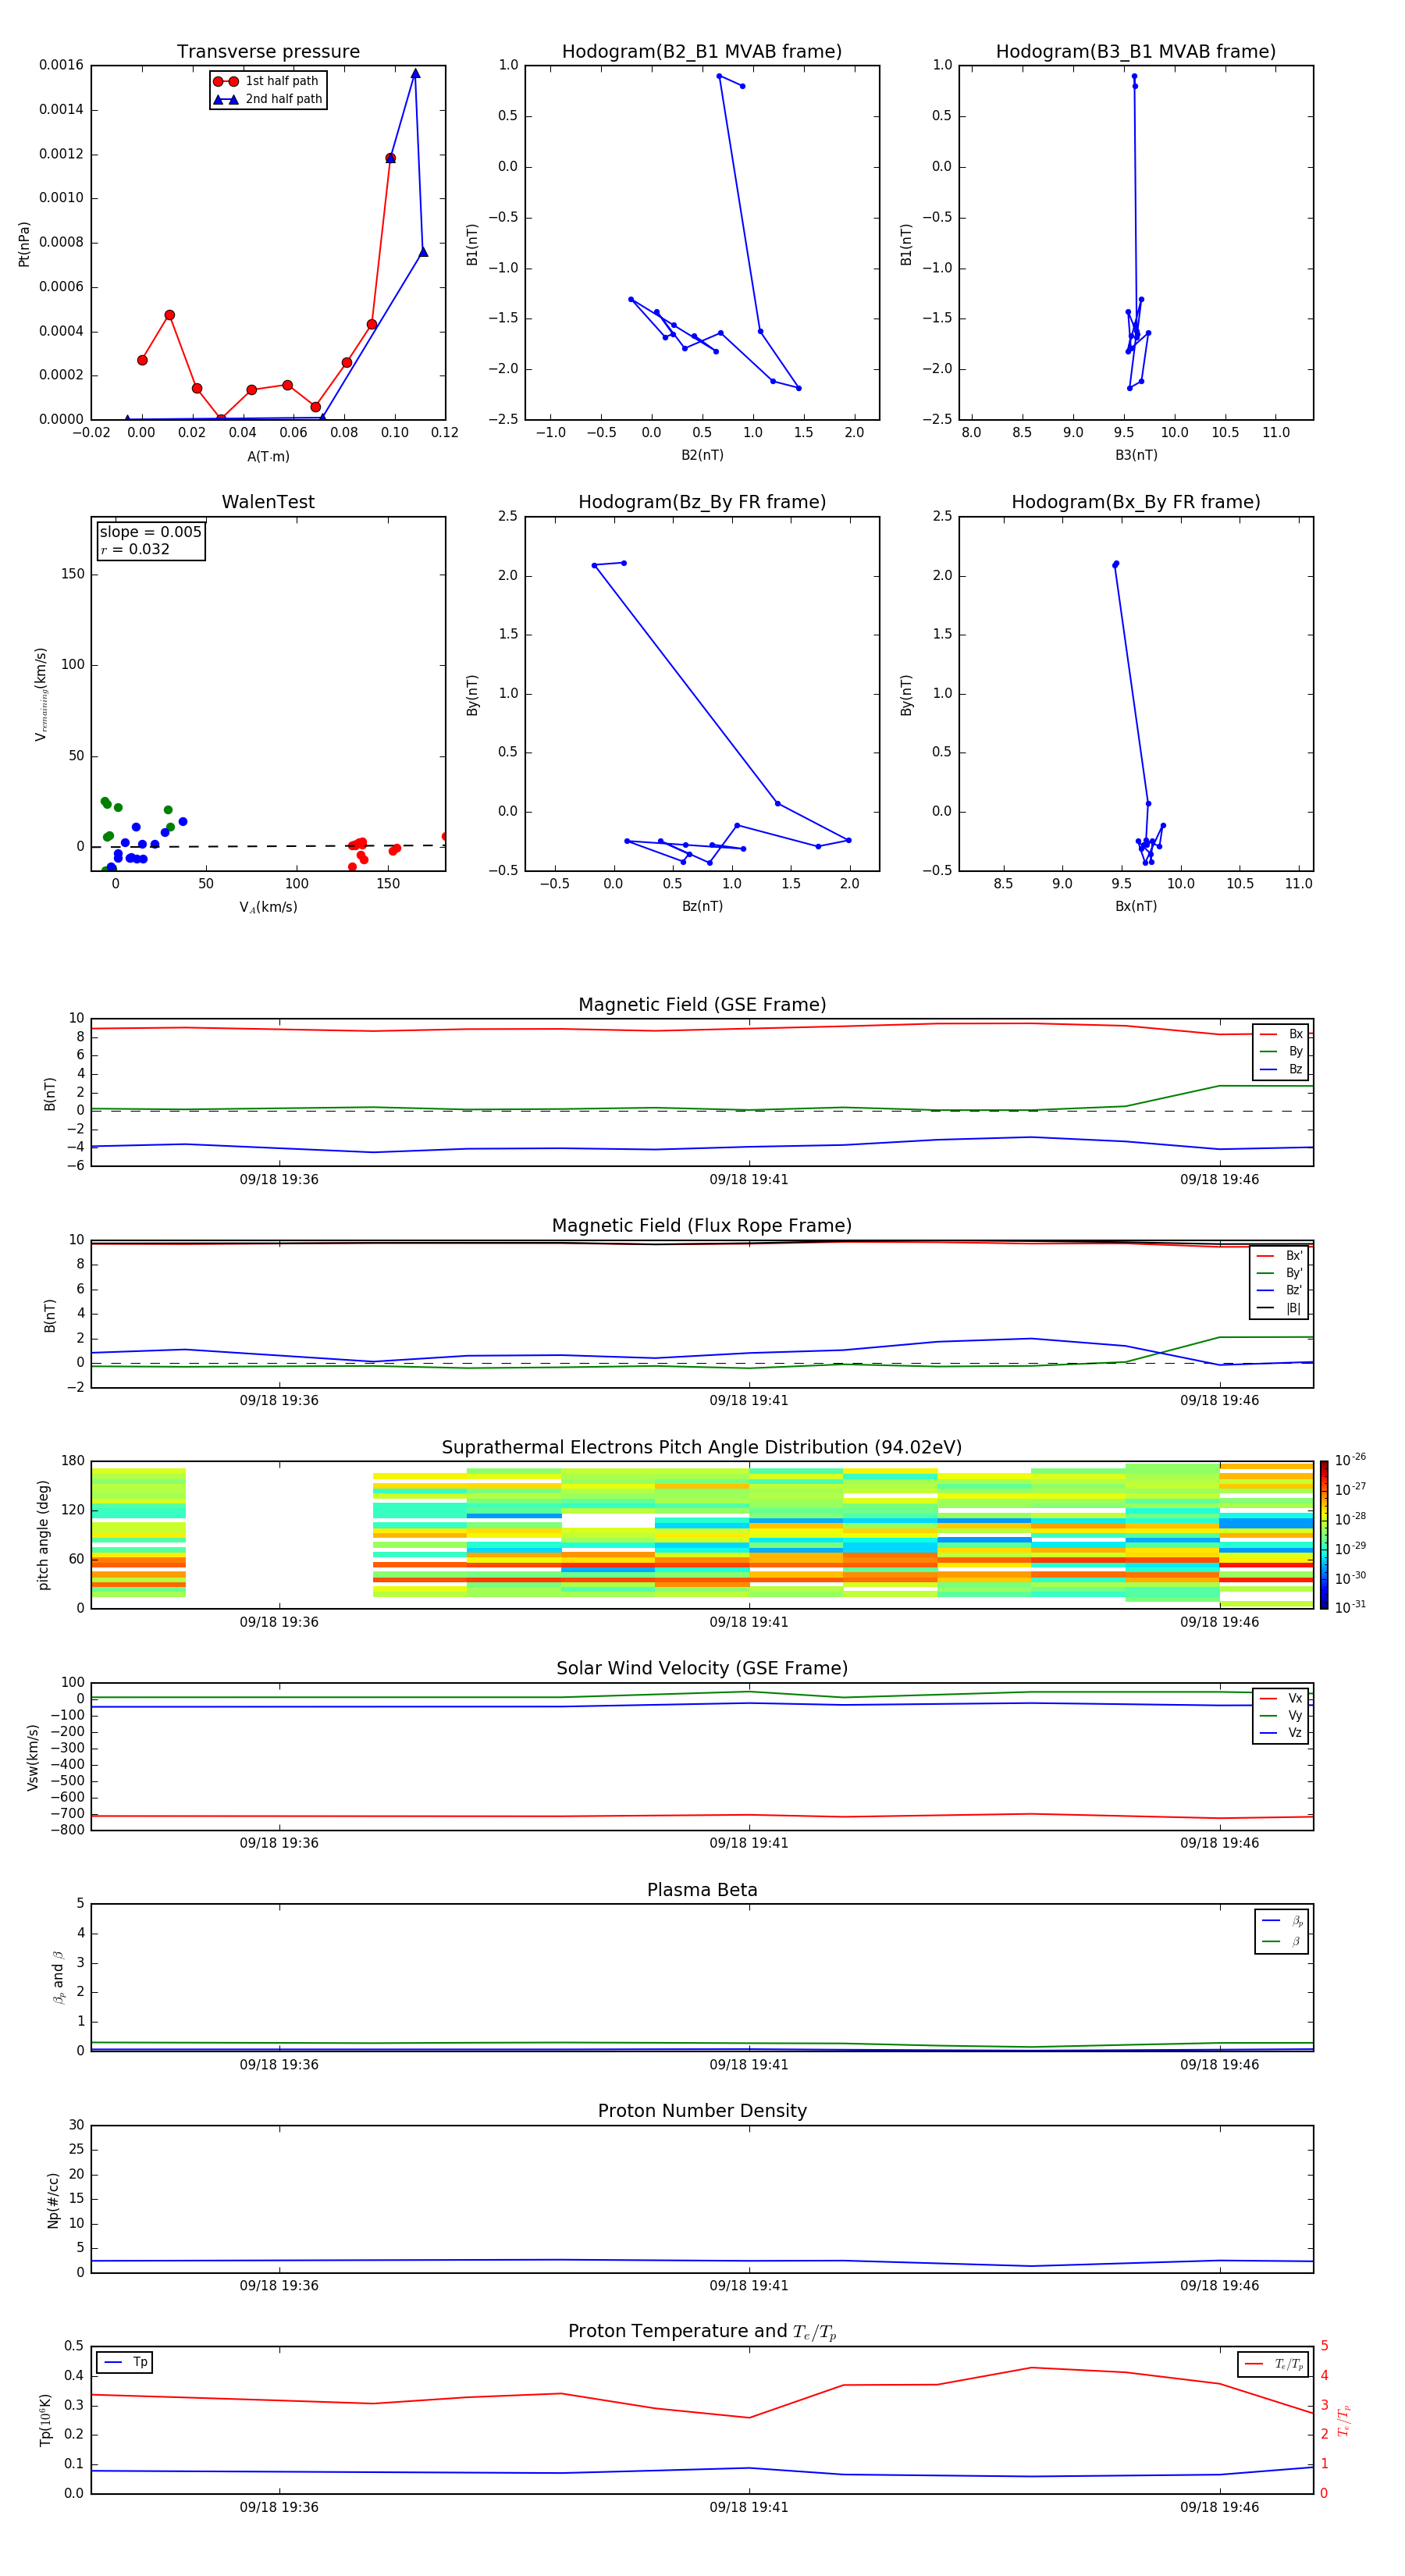
Task: Click the 'Vsw(km/s)' y-axis label
Action: point(33,1757)
